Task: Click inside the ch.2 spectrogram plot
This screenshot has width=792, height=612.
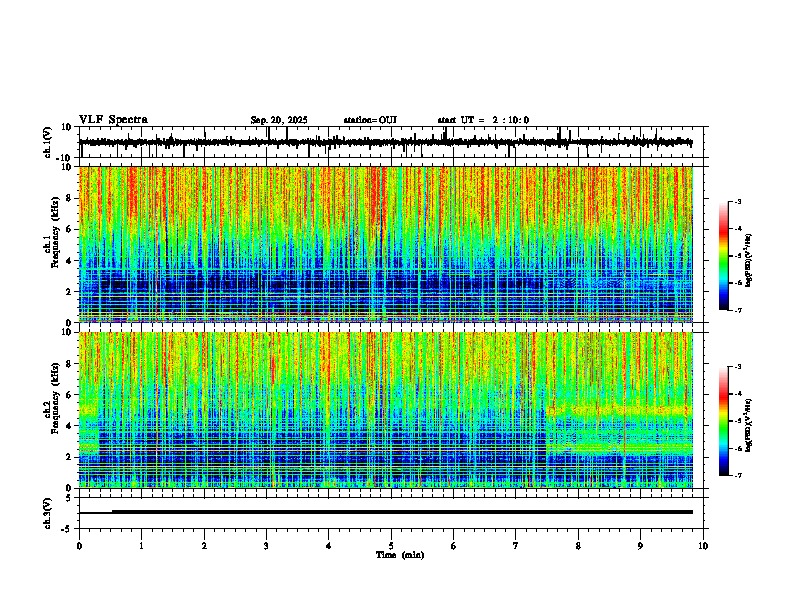Action: [386, 410]
